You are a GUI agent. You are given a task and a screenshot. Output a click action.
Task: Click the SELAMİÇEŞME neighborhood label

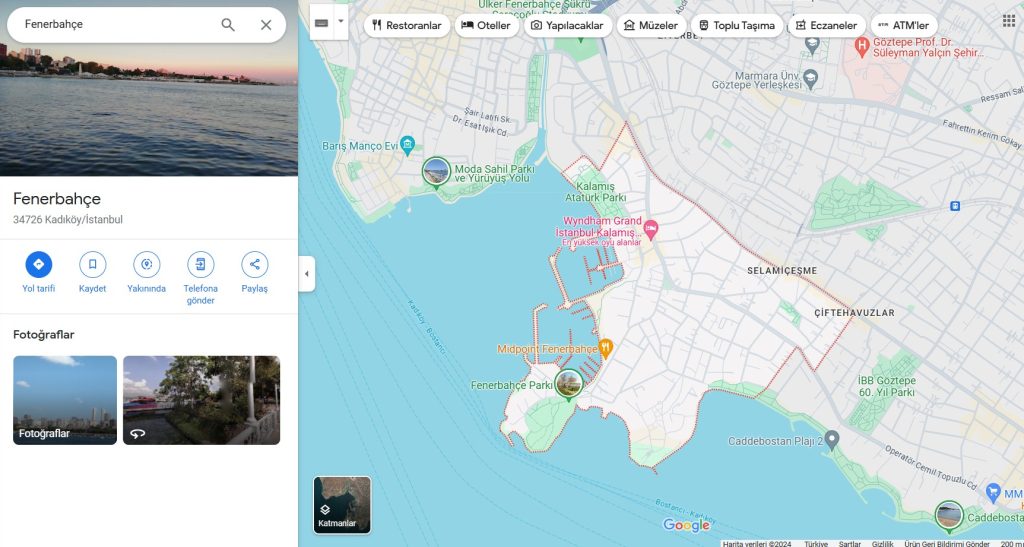pyautogui.click(x=782, y=270)
